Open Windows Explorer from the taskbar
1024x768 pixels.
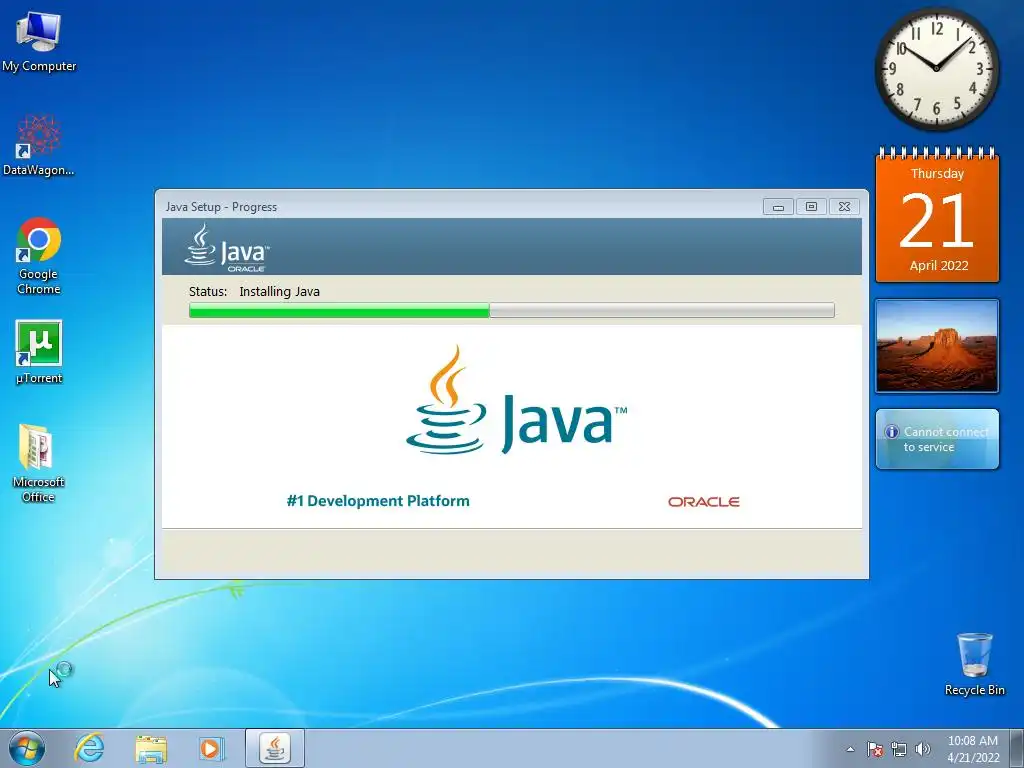(151, 748)
